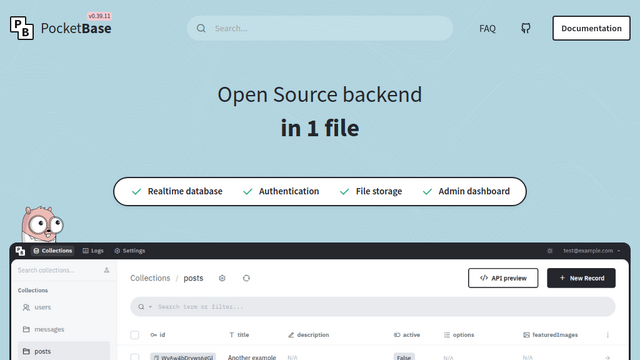
Task: Click the PocketBase wordmark
Action: click(x=76, y=28)
